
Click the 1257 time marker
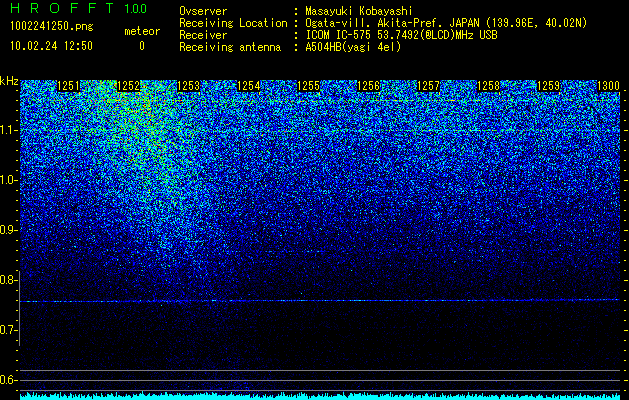(x=428, y=86)
